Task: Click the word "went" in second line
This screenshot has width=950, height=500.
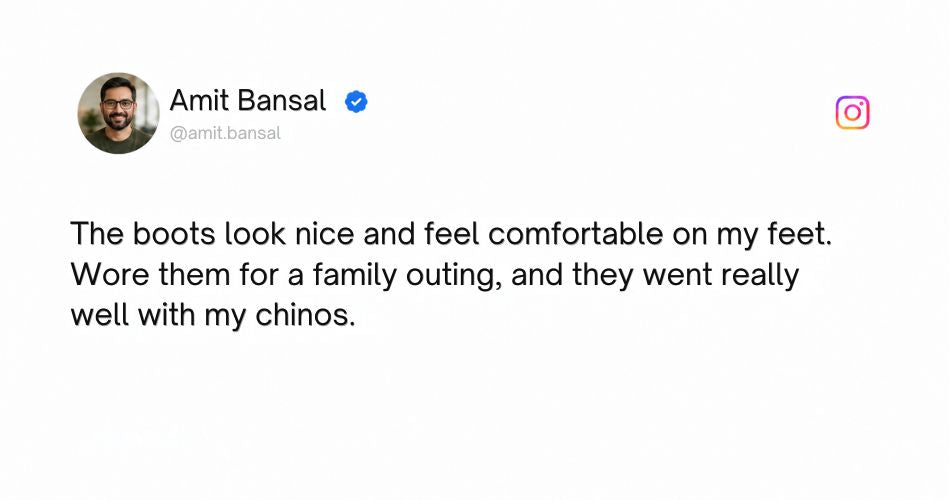Action: (677, 276)
